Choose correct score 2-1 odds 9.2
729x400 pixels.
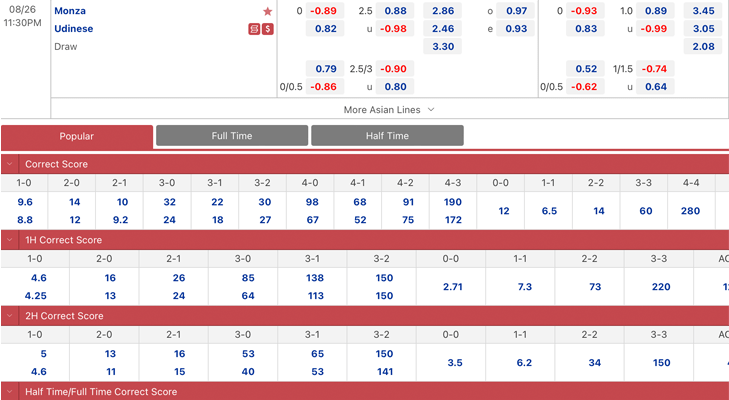(x=120, y=220)
